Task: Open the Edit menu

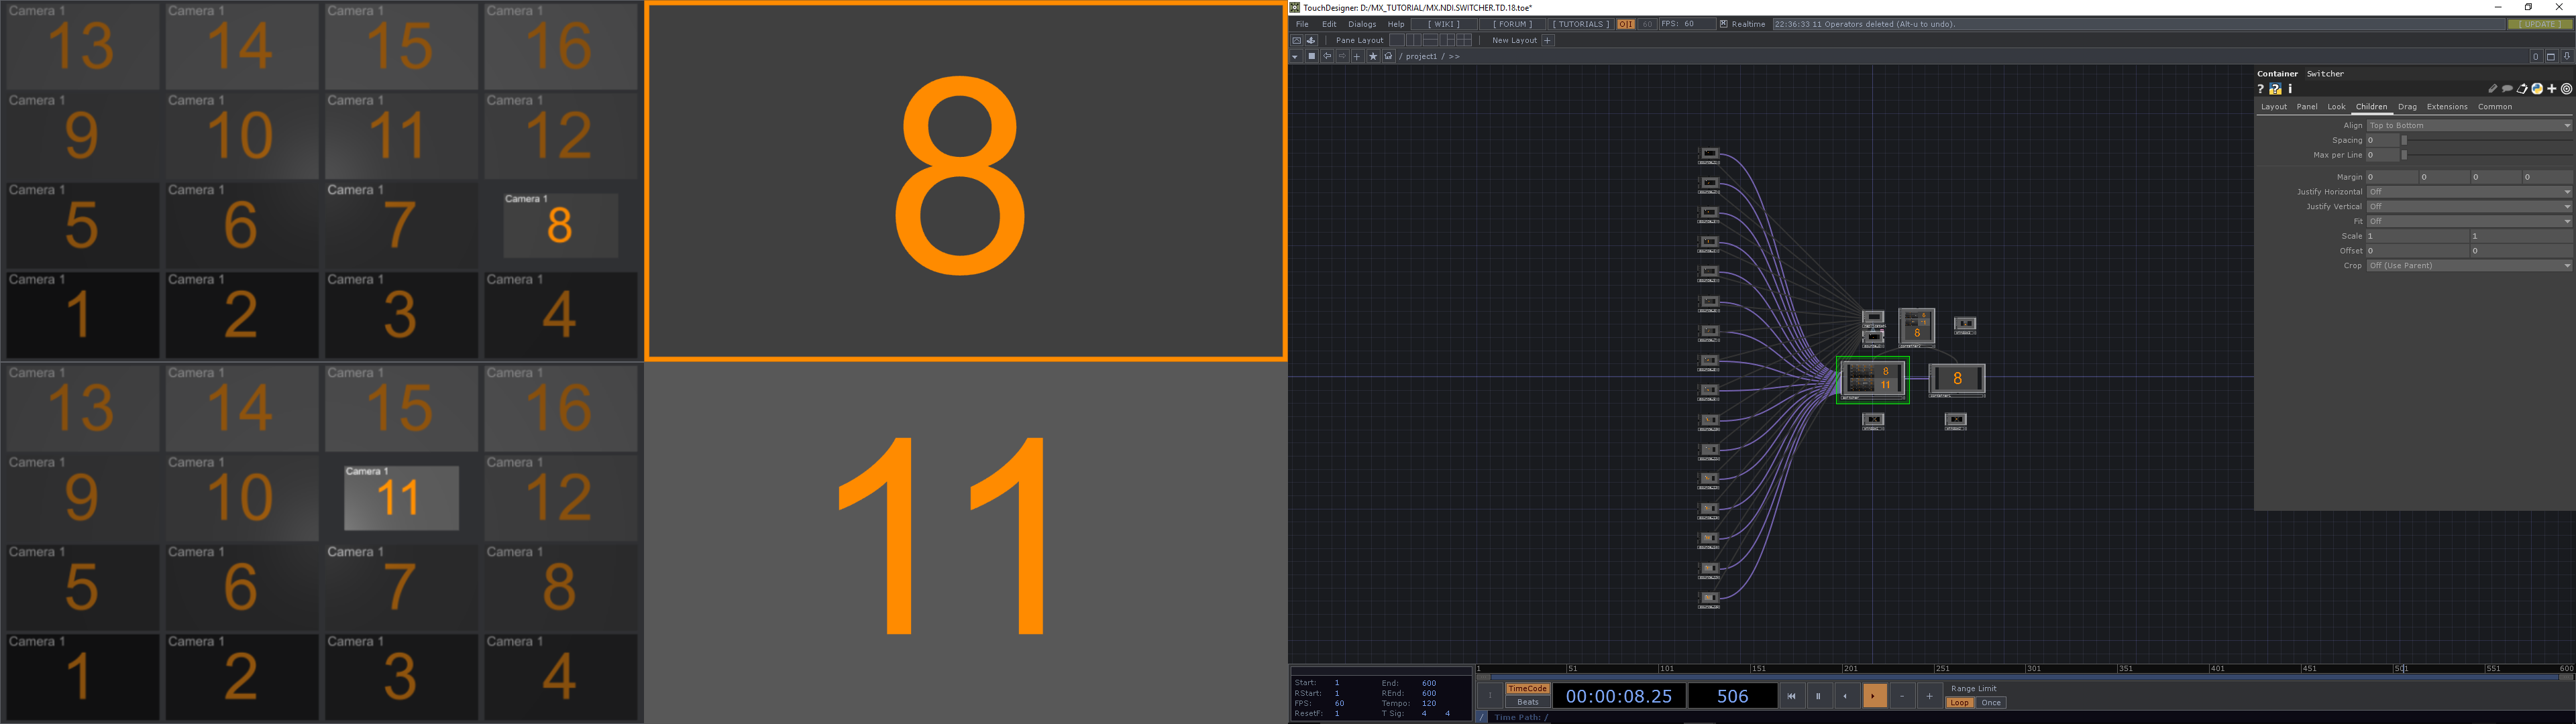Action: coord(1329,24)
